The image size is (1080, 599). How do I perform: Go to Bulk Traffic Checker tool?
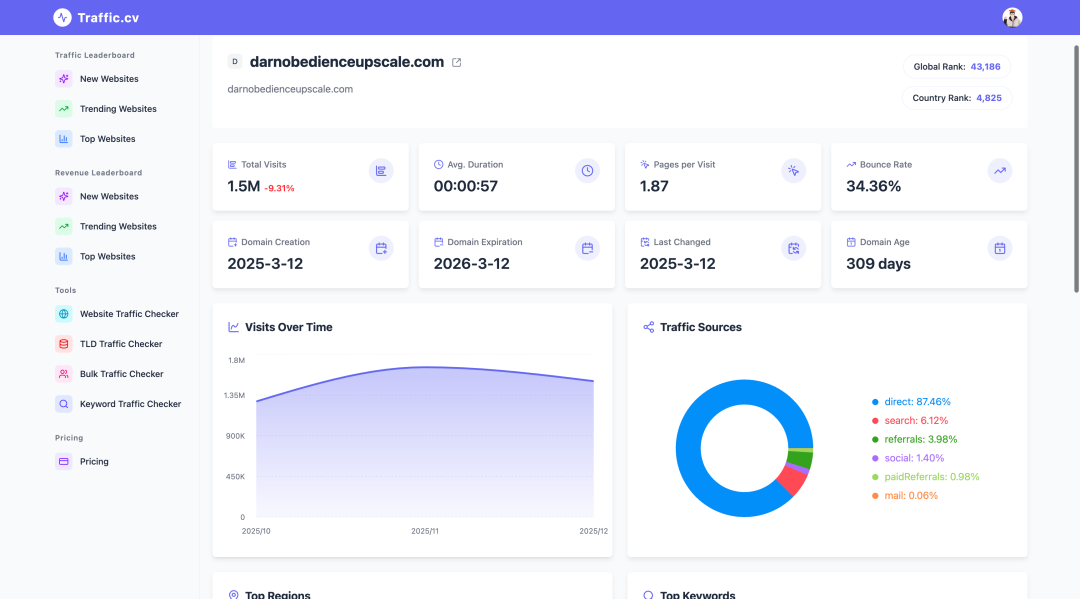(x=121, y=374)
